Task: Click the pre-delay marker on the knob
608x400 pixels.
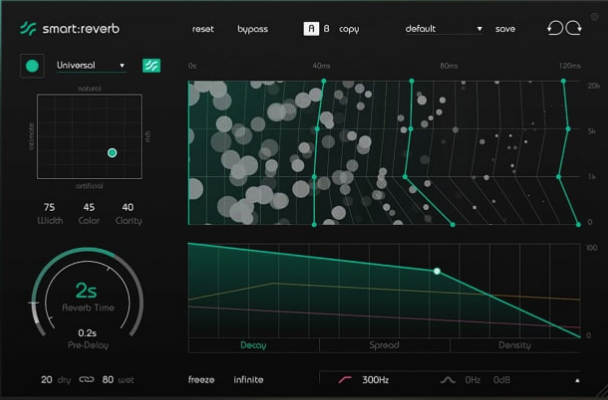Action: 34,303
